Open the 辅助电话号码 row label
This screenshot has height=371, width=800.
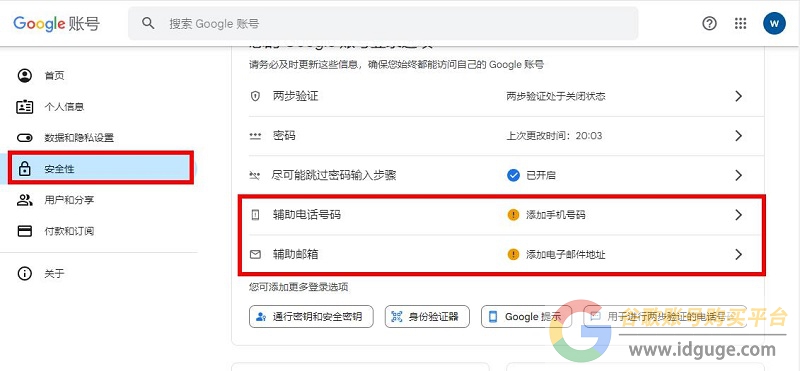coord(307,215)
